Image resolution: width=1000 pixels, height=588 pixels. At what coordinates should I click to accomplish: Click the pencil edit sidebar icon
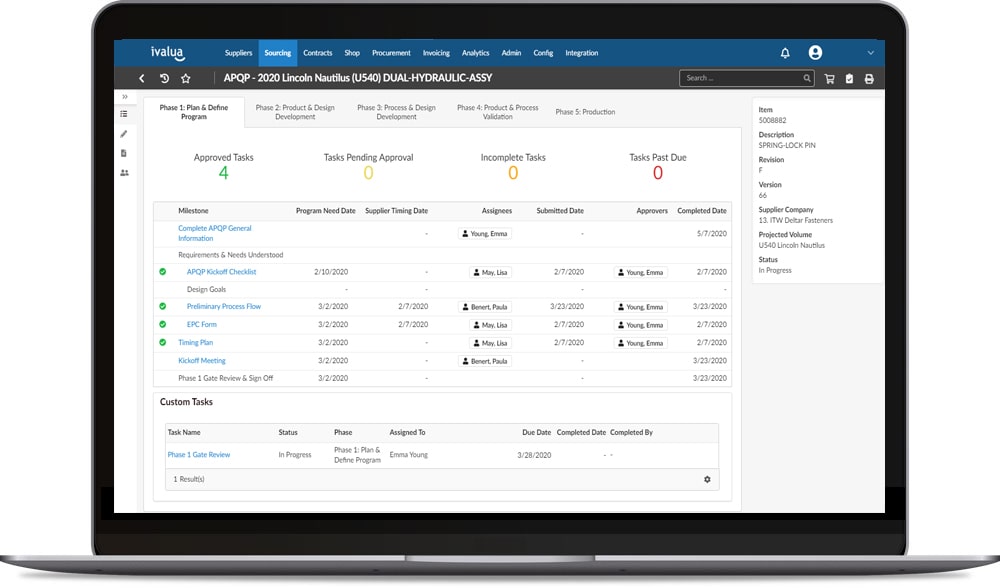(124, 134)
